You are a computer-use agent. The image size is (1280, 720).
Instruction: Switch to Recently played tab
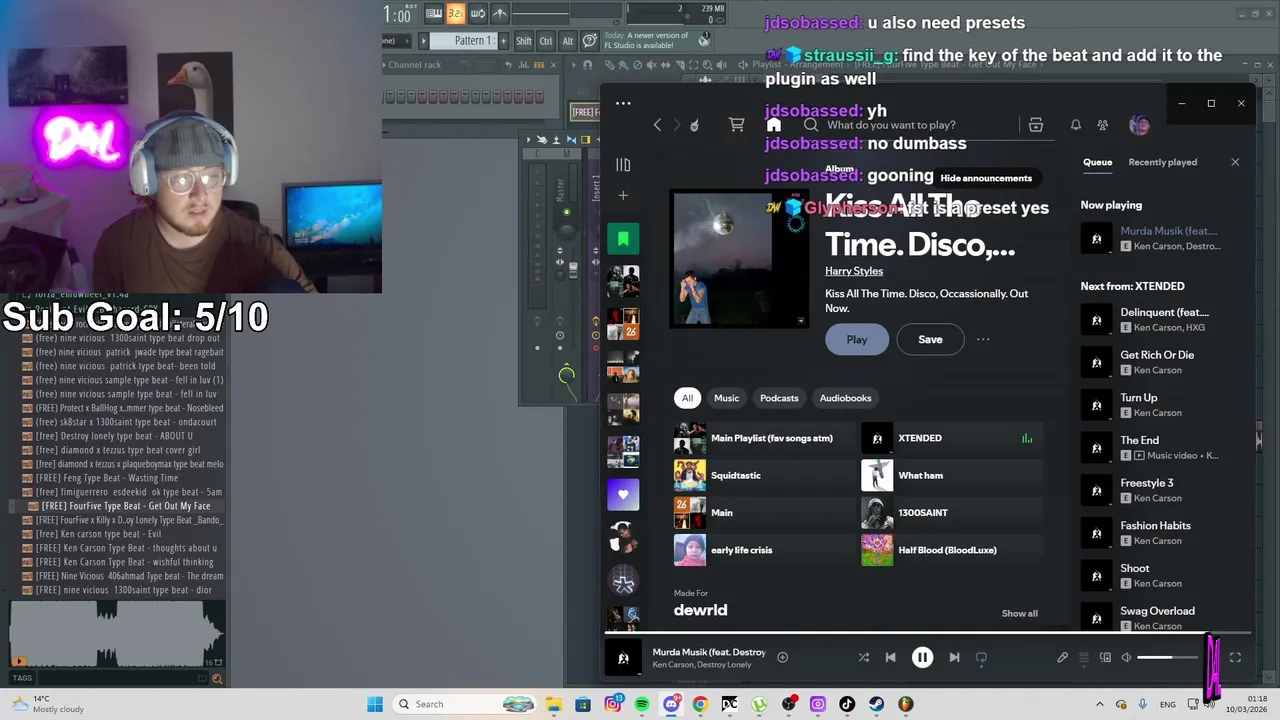(1162, 162)
